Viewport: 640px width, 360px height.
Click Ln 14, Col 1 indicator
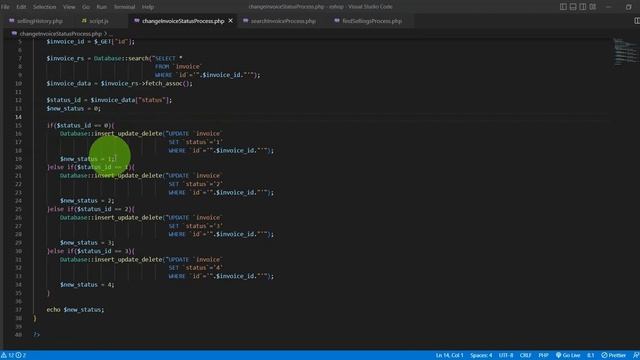point(449,356)
